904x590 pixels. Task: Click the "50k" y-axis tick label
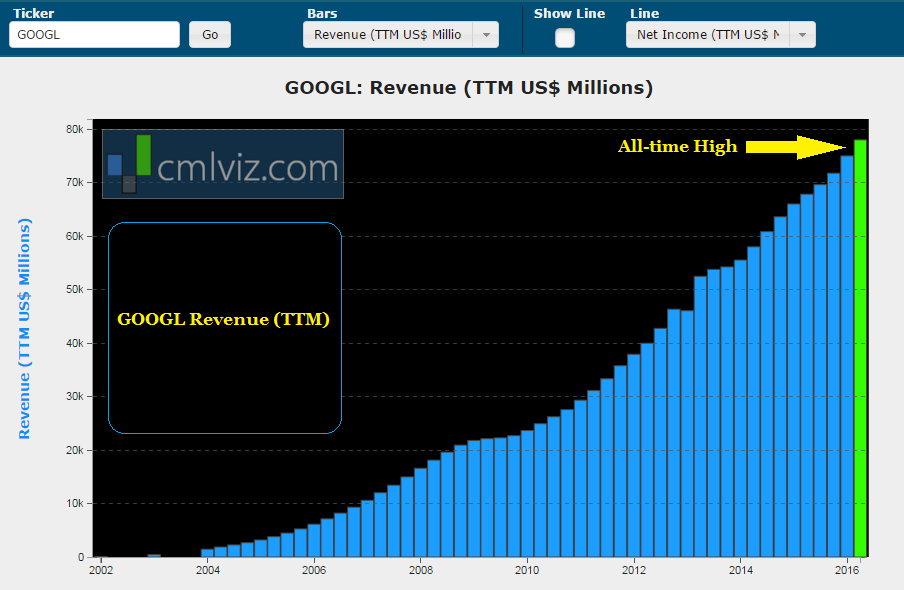click(75, 289)
